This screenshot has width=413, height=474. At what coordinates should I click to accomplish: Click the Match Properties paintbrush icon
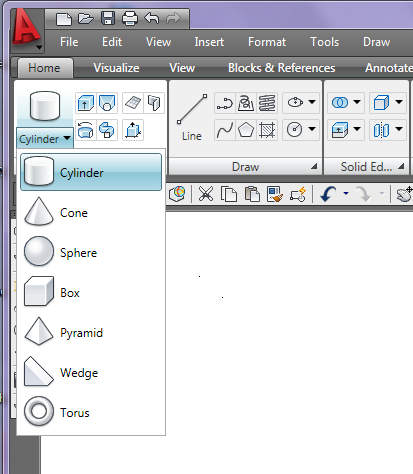275,194
